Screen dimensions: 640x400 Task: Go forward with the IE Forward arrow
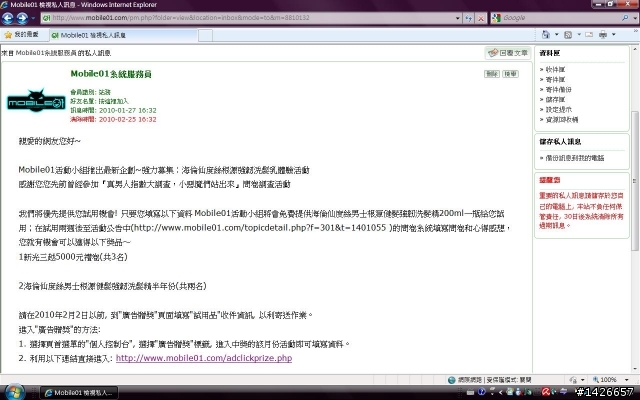(x=22, y=18)
